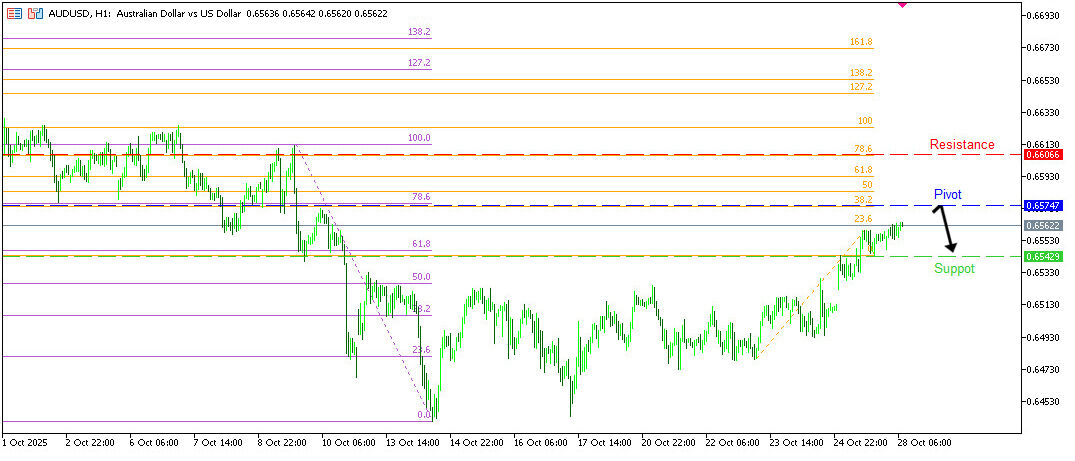Viewport: 1075px width, 461px height.
Task: Select the orange 161.8 Fibonacci level label
Action: (x=860, y=42)
